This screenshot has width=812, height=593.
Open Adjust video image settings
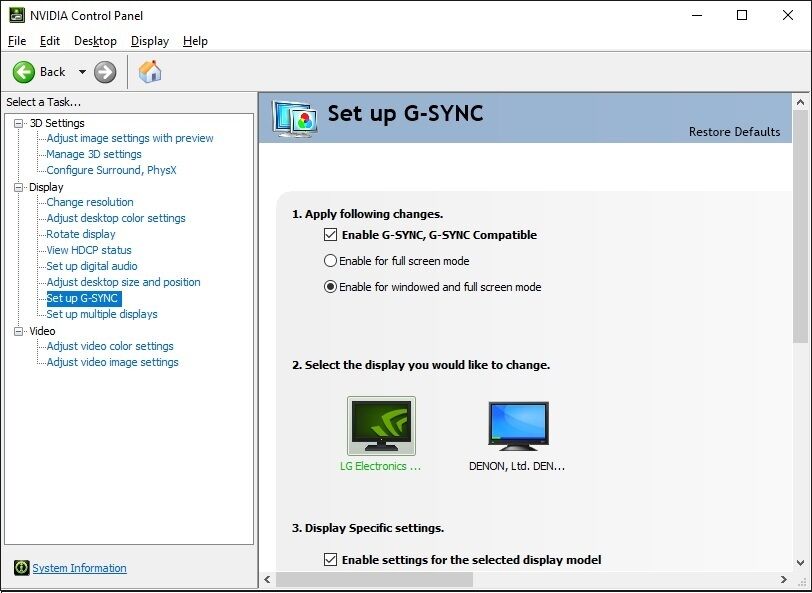[112, 362]
